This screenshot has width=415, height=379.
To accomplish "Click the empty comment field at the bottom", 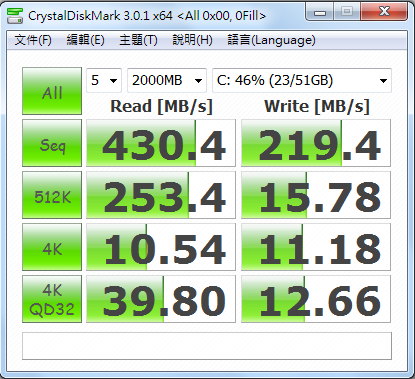I will [207, 346].
